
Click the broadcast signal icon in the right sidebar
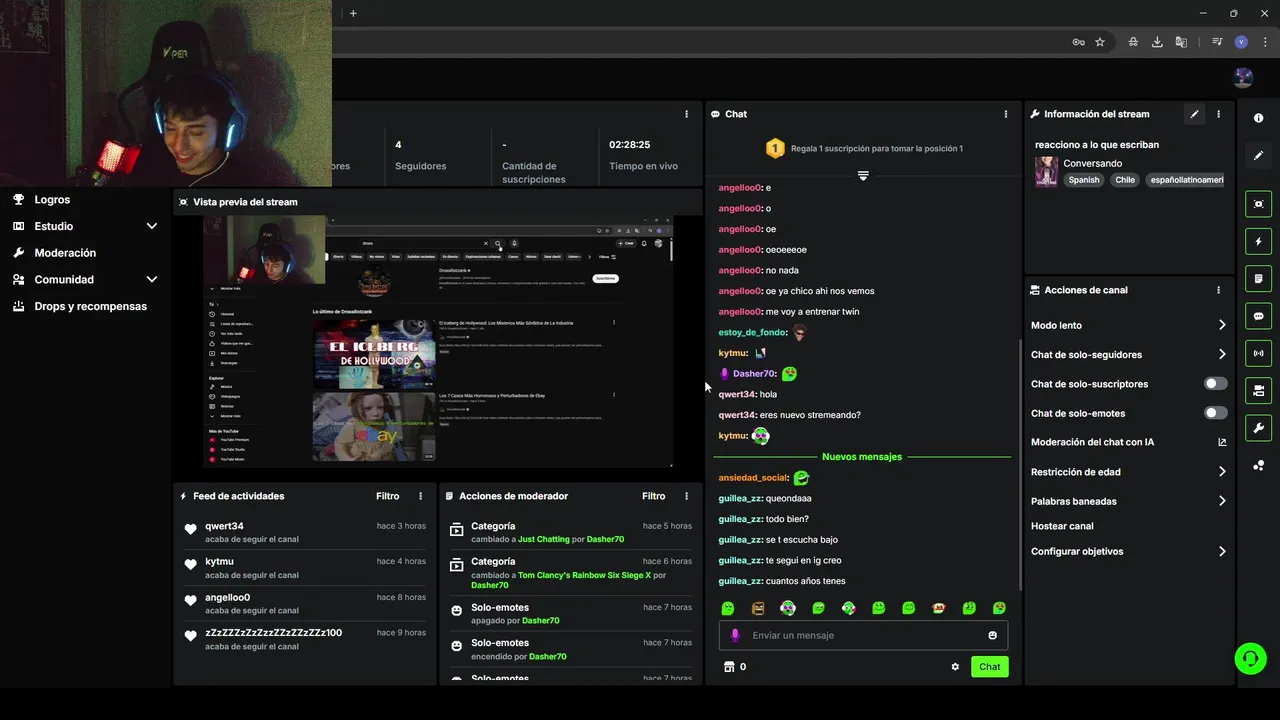click(1258, 353)
